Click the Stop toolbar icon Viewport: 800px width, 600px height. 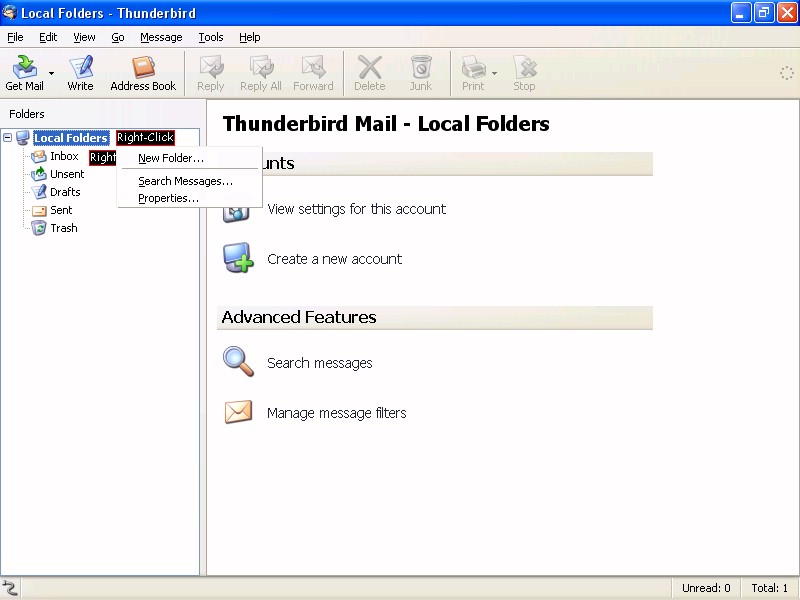coord(524,73)
